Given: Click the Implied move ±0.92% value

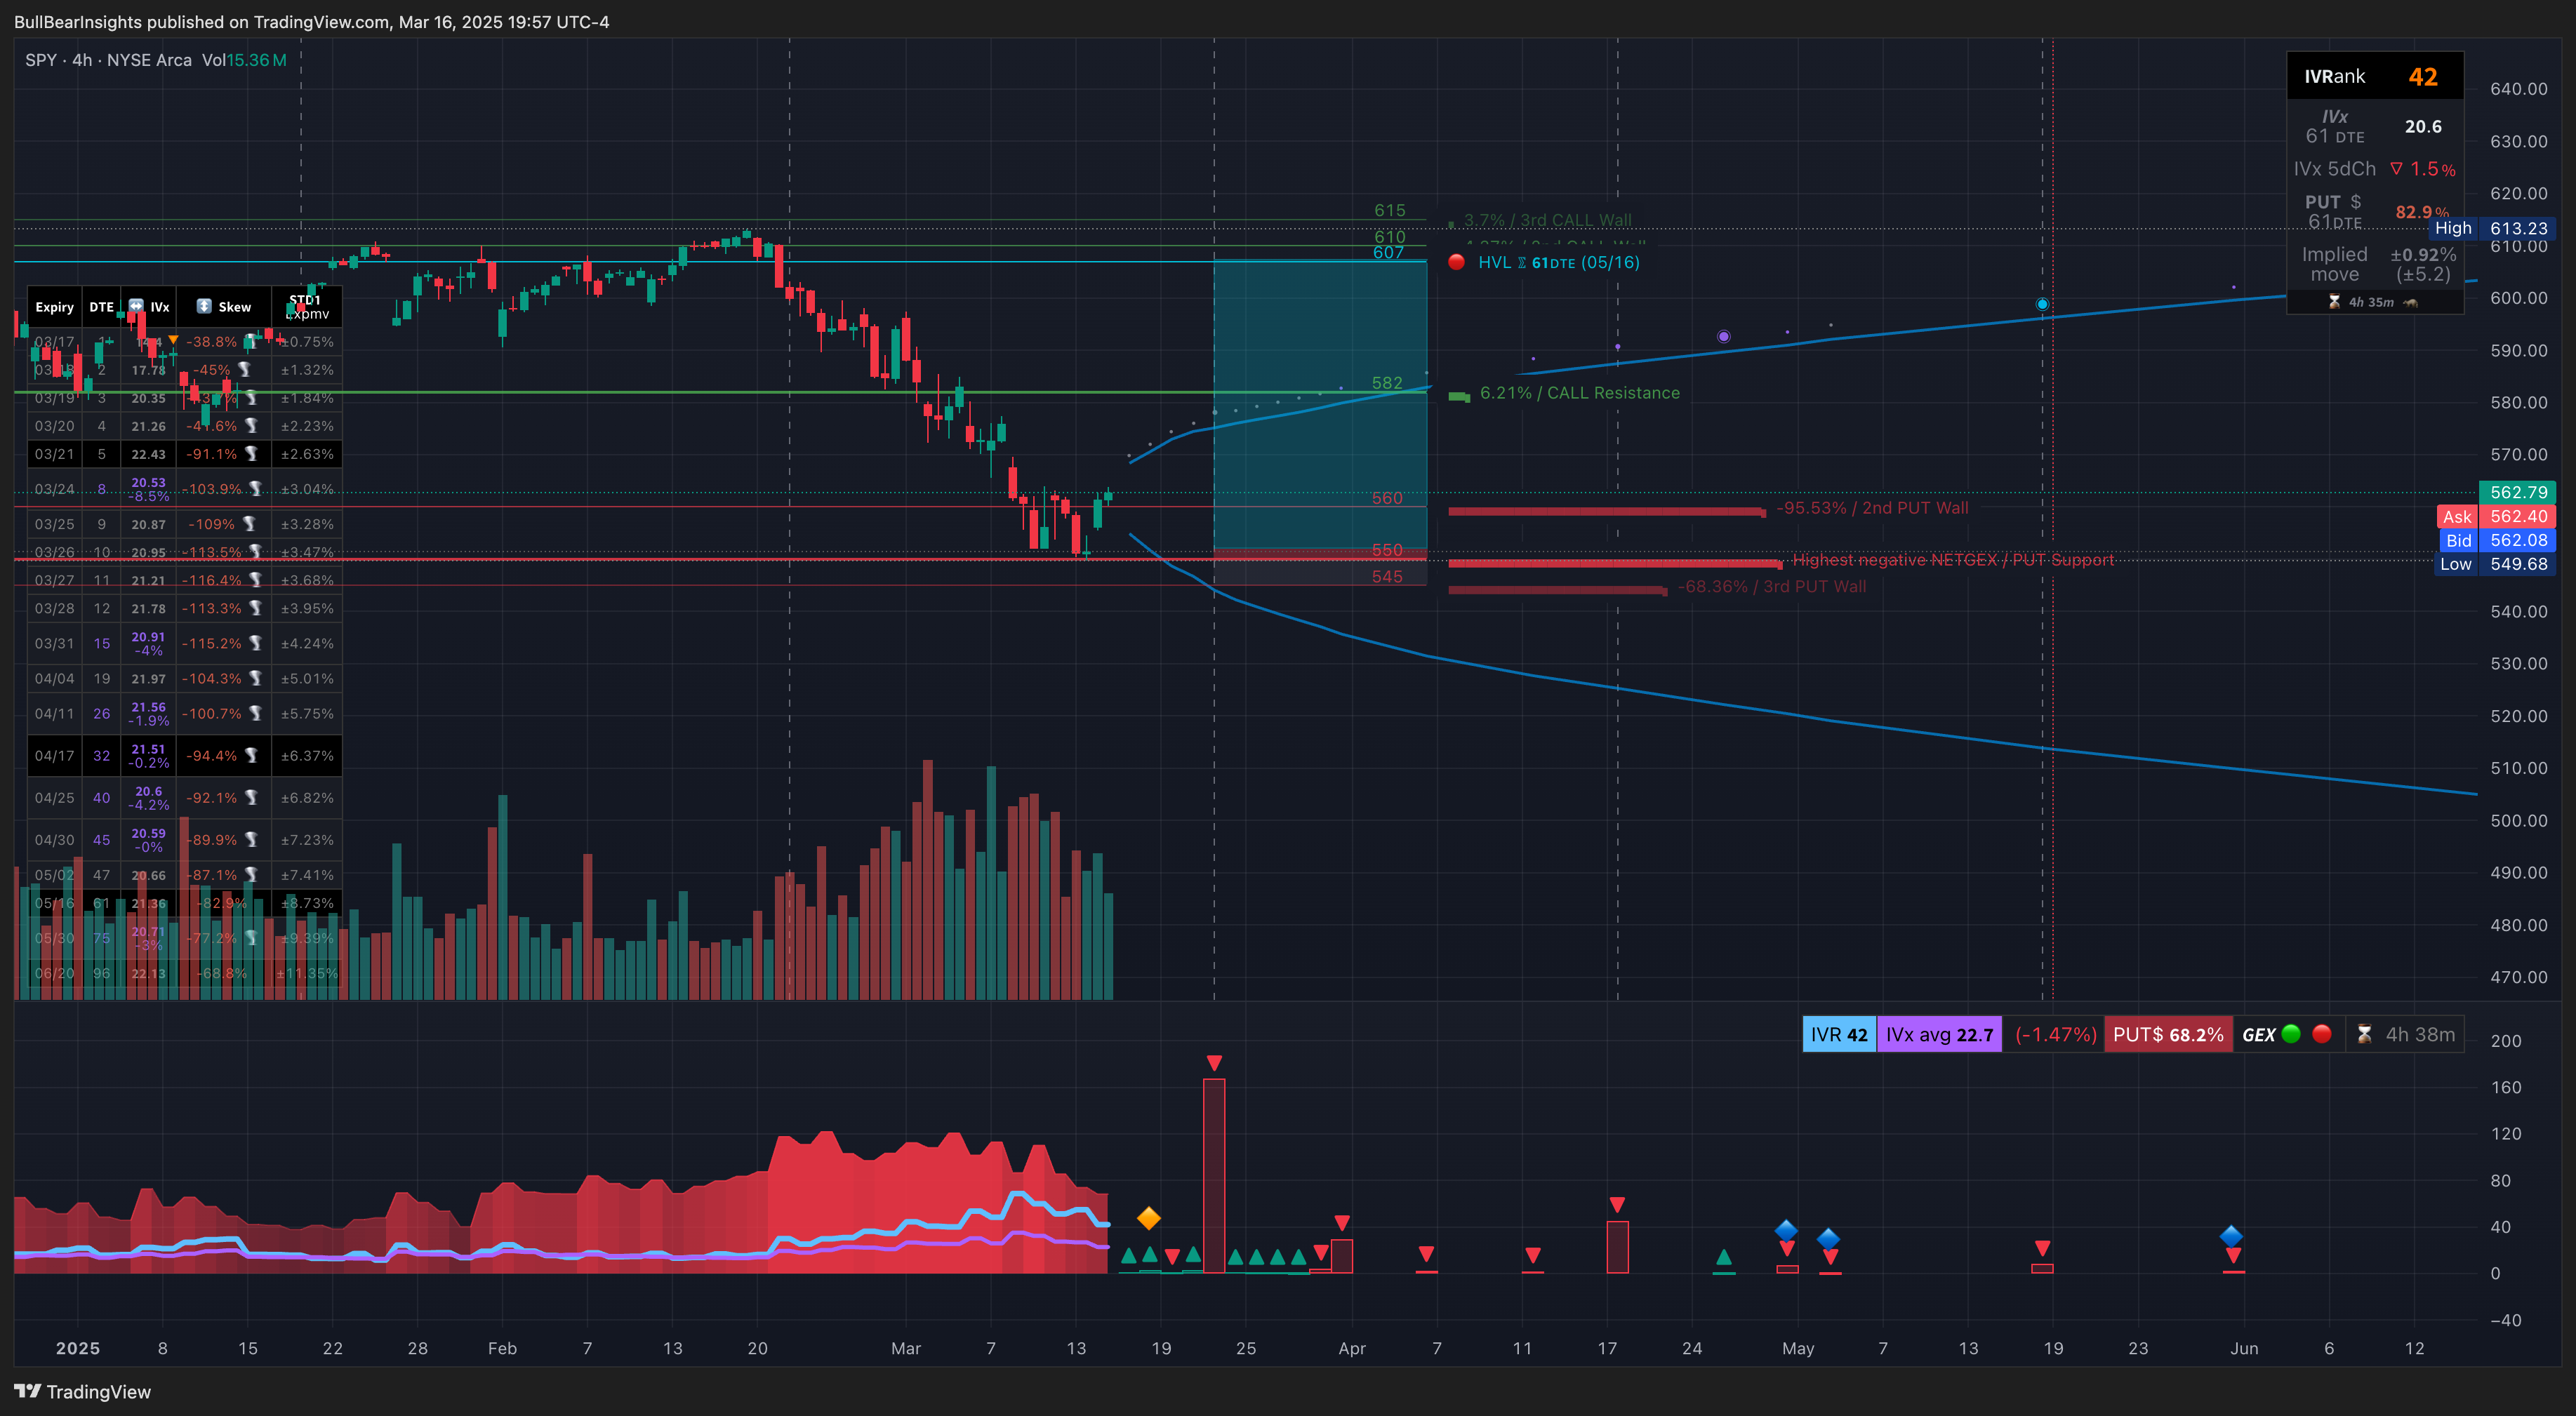Looking at the screenshot, I should point(2423,254).
